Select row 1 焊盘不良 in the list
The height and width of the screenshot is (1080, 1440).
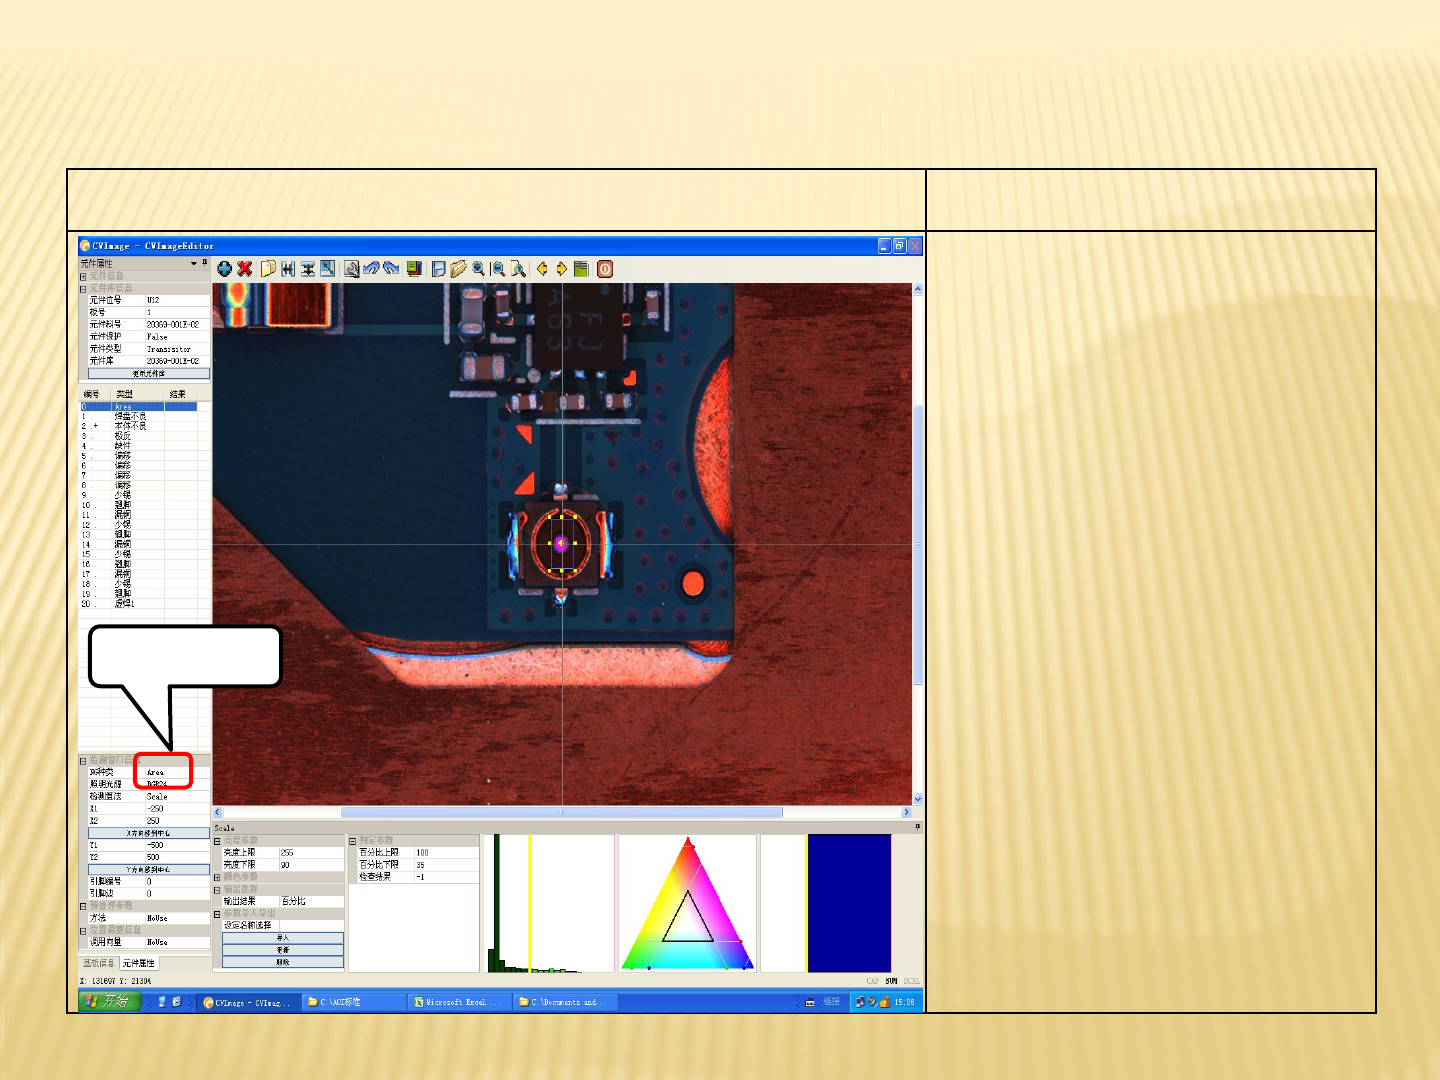[139, 417]
